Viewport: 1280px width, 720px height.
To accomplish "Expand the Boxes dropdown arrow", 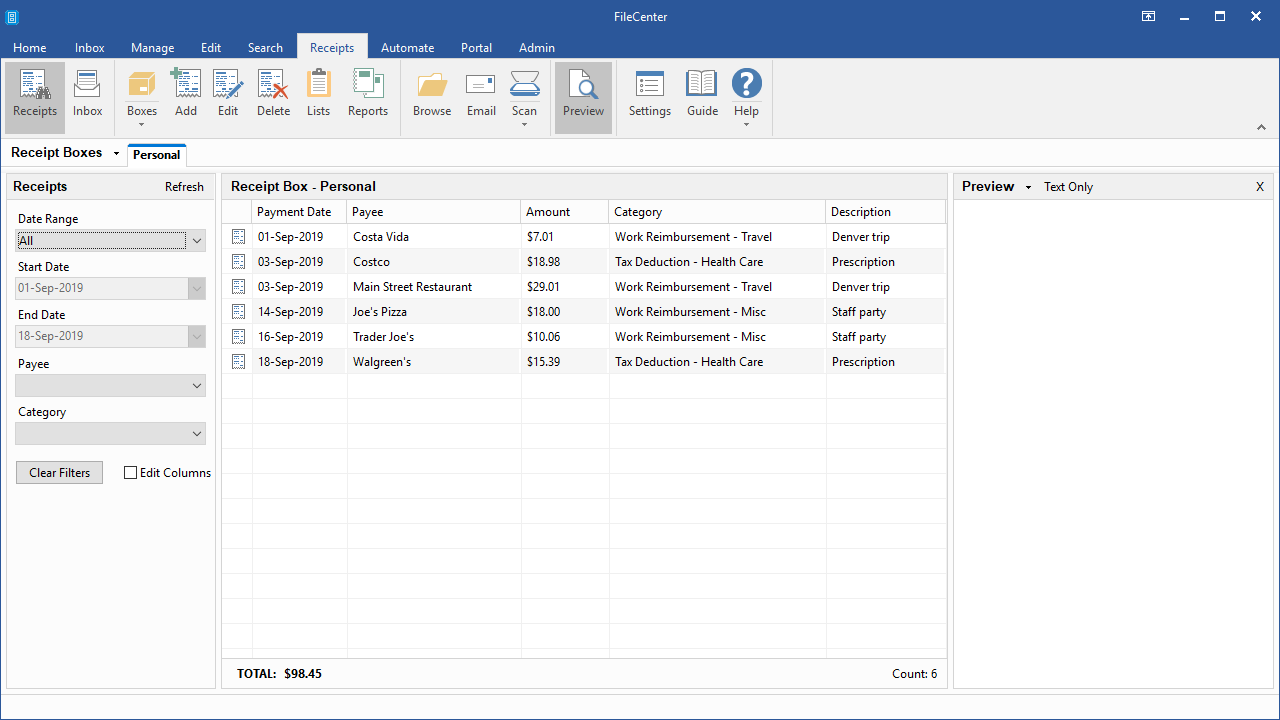I will tap(142, 124).
